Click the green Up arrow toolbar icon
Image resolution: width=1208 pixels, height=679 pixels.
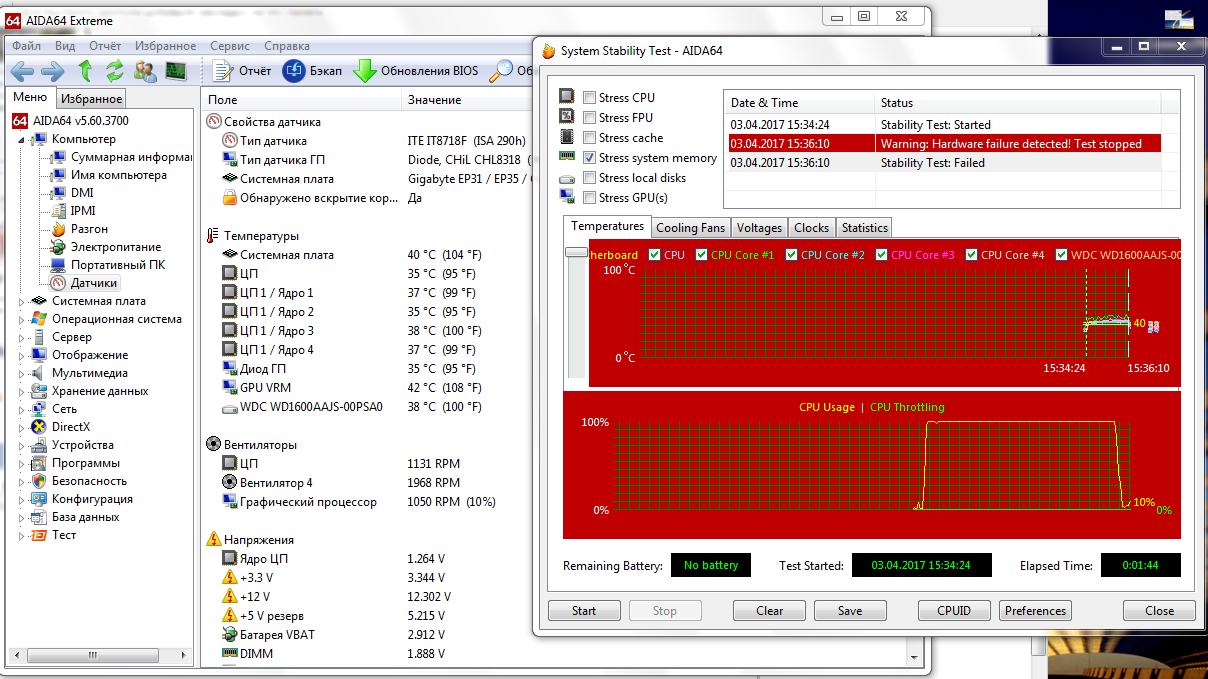(86, 71)
